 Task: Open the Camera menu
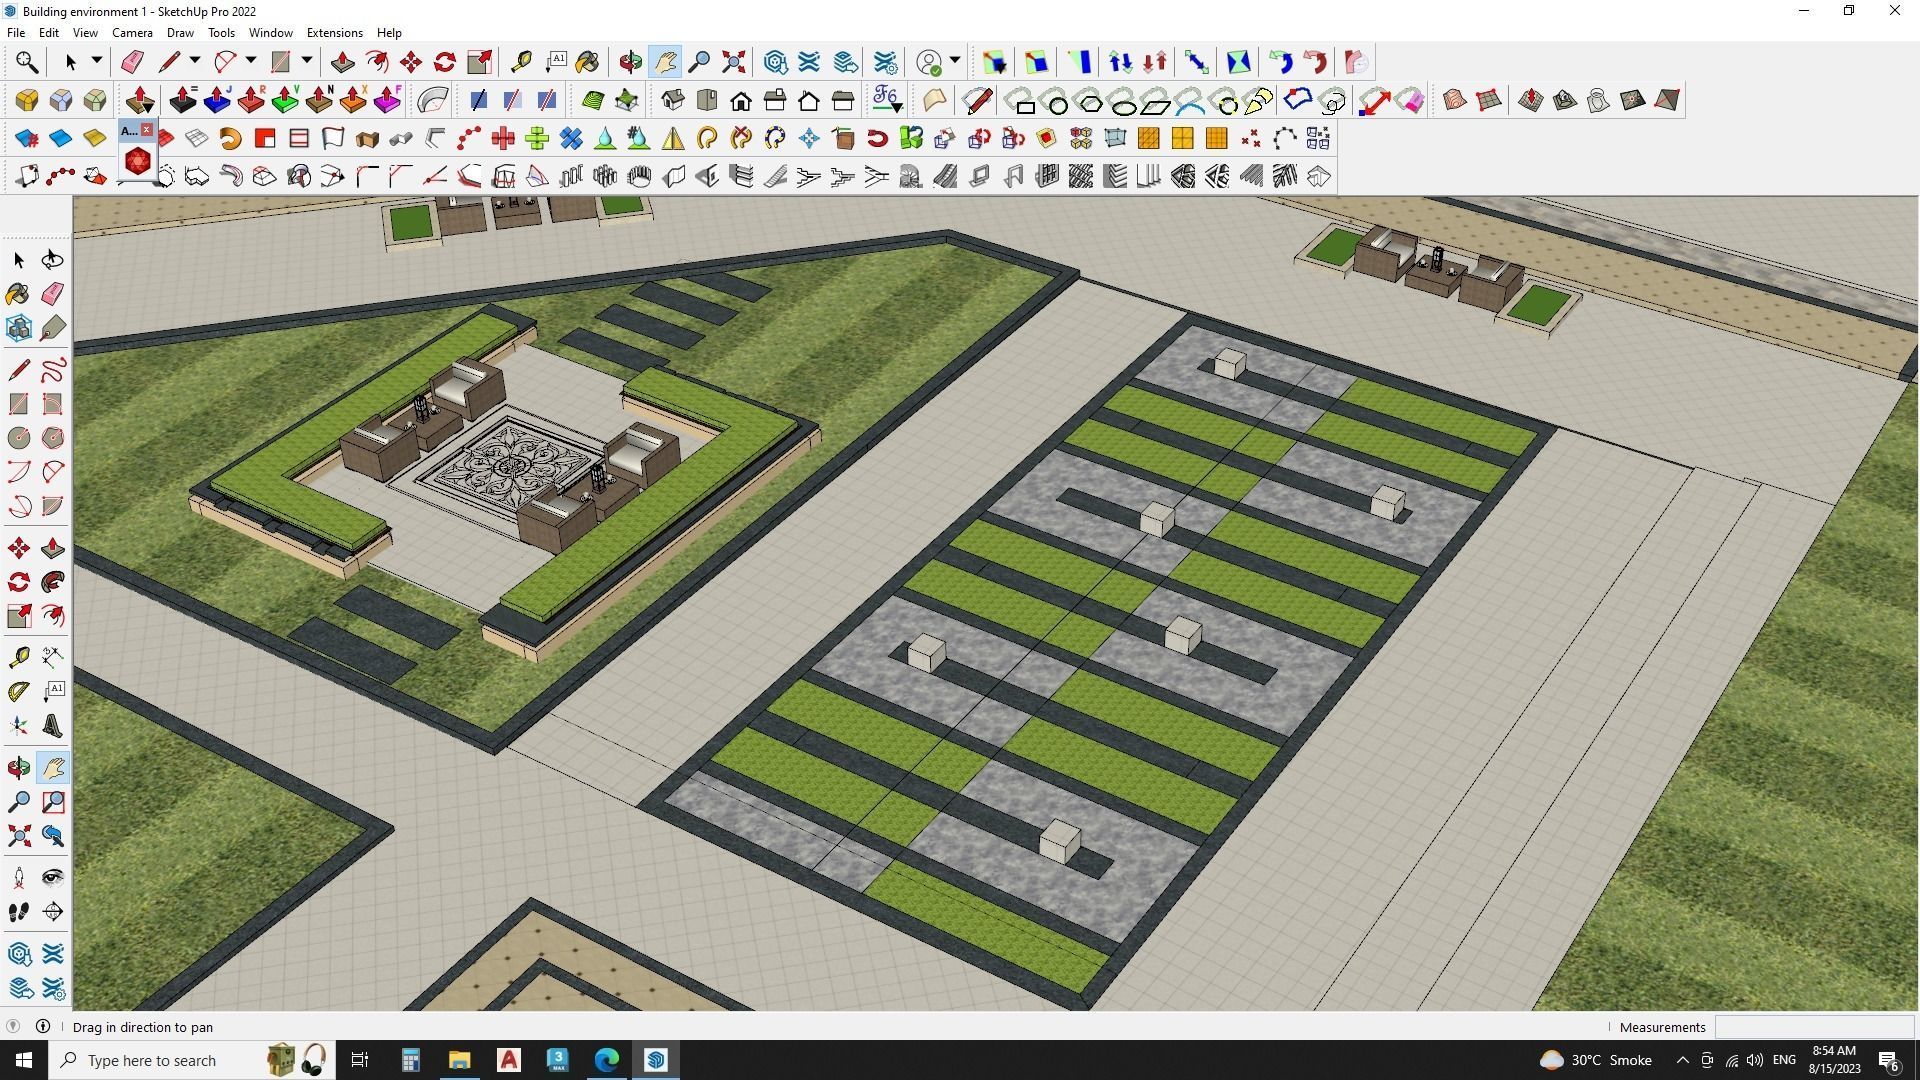click(x=132, y=33)
